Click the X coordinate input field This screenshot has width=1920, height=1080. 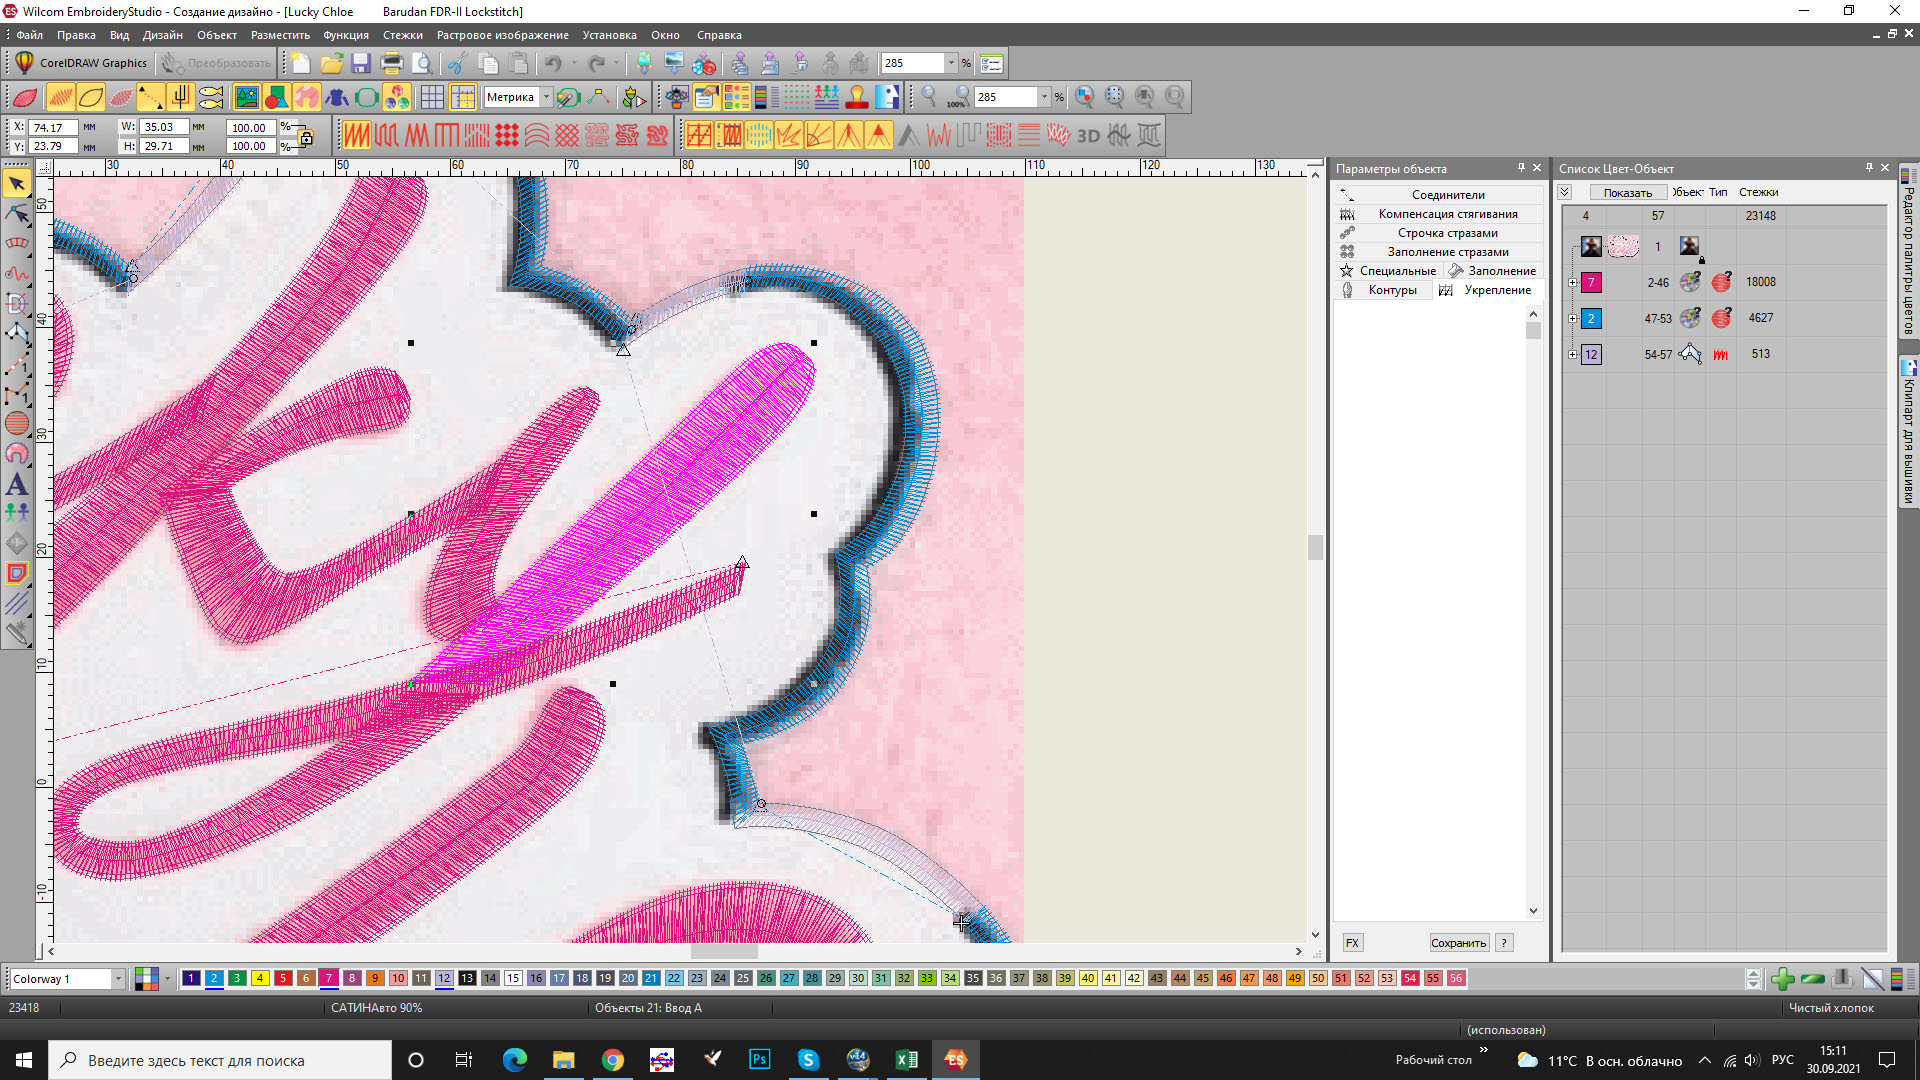click(52, 128)
